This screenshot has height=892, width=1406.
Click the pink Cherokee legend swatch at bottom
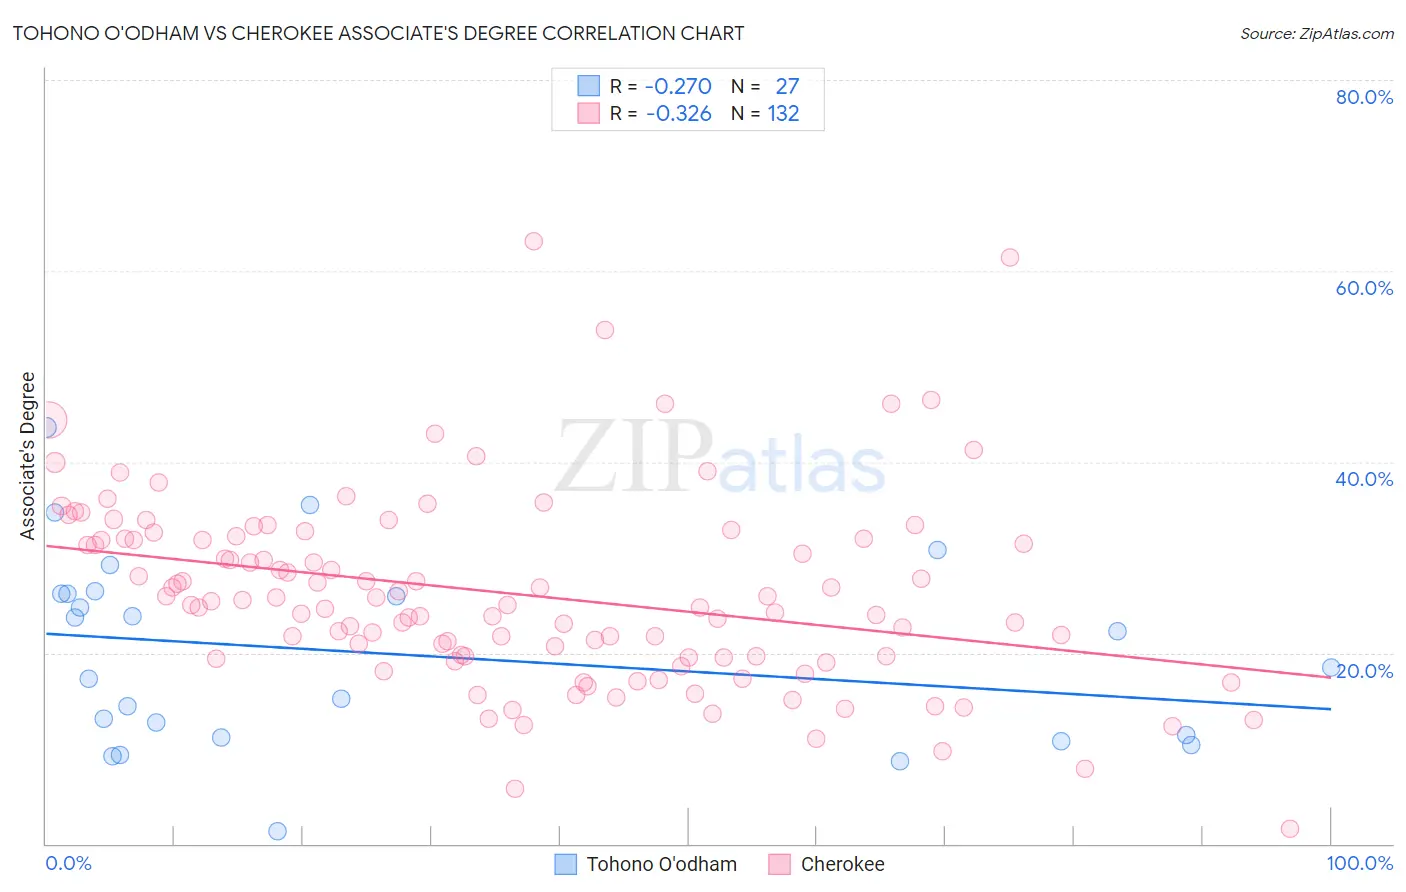pyautogui.click(x=780, y=864)
